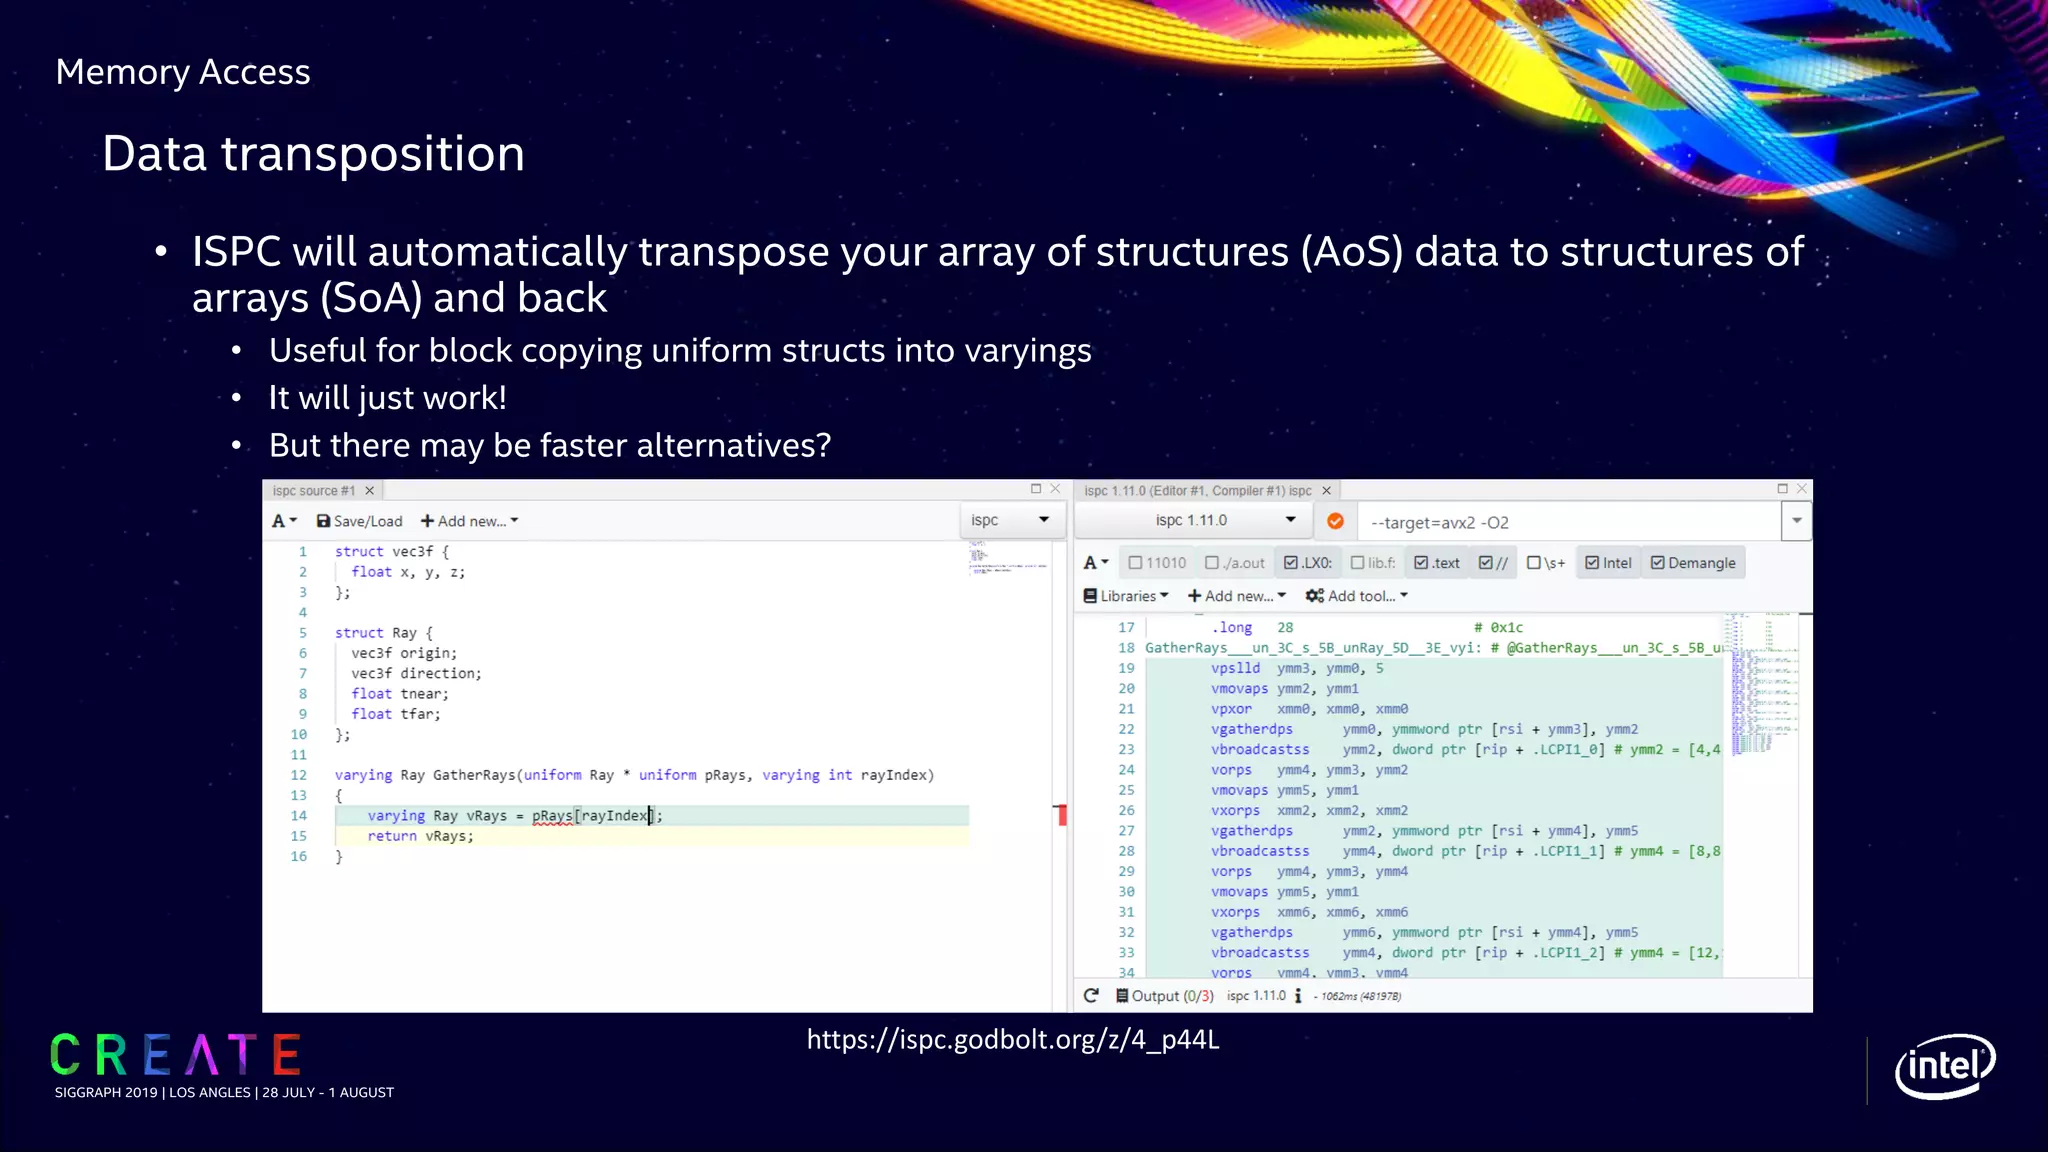Image resolution: width=2048 pixels, height=1152 pixels.
Task: Uncheck the .LX0: unused labels filter
Action: click(1308, 563)
